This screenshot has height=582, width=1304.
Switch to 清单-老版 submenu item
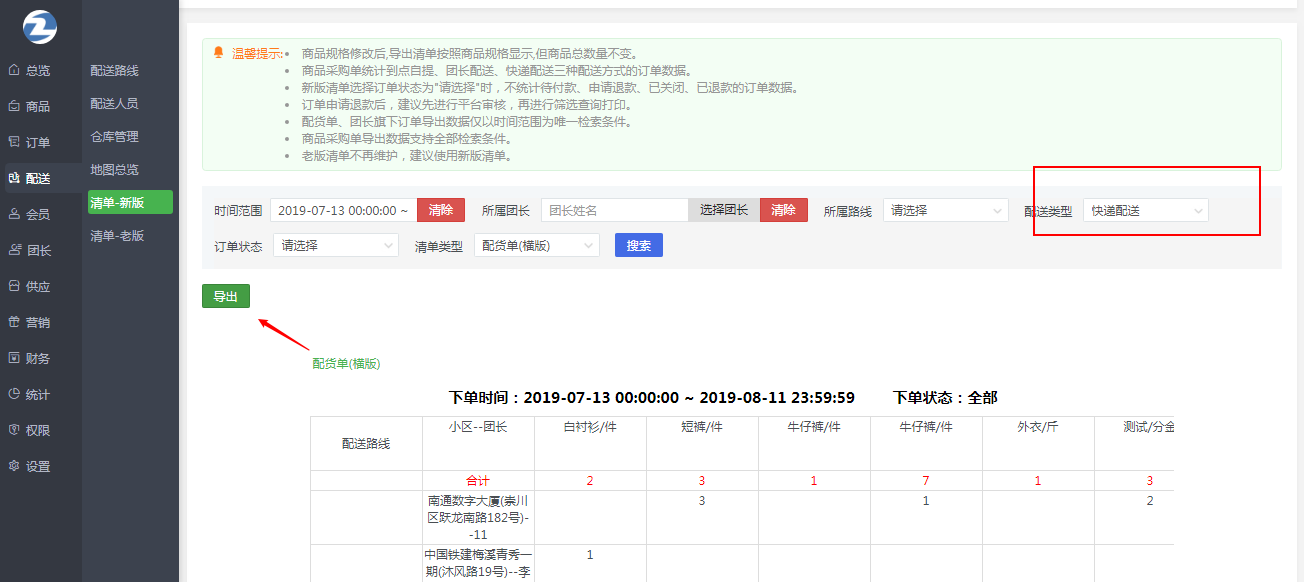[x=117, y=236]
